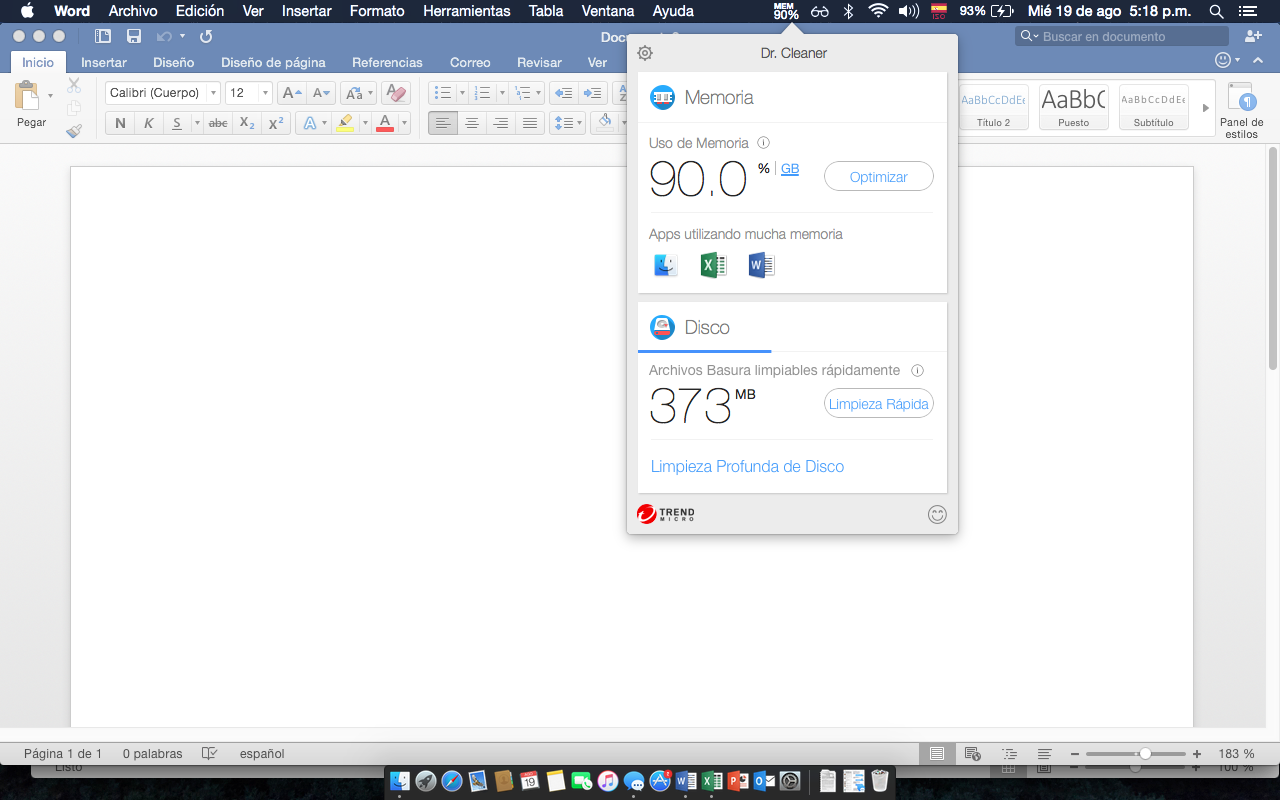Expand the font size 12 dropdown

coord(265,93)
